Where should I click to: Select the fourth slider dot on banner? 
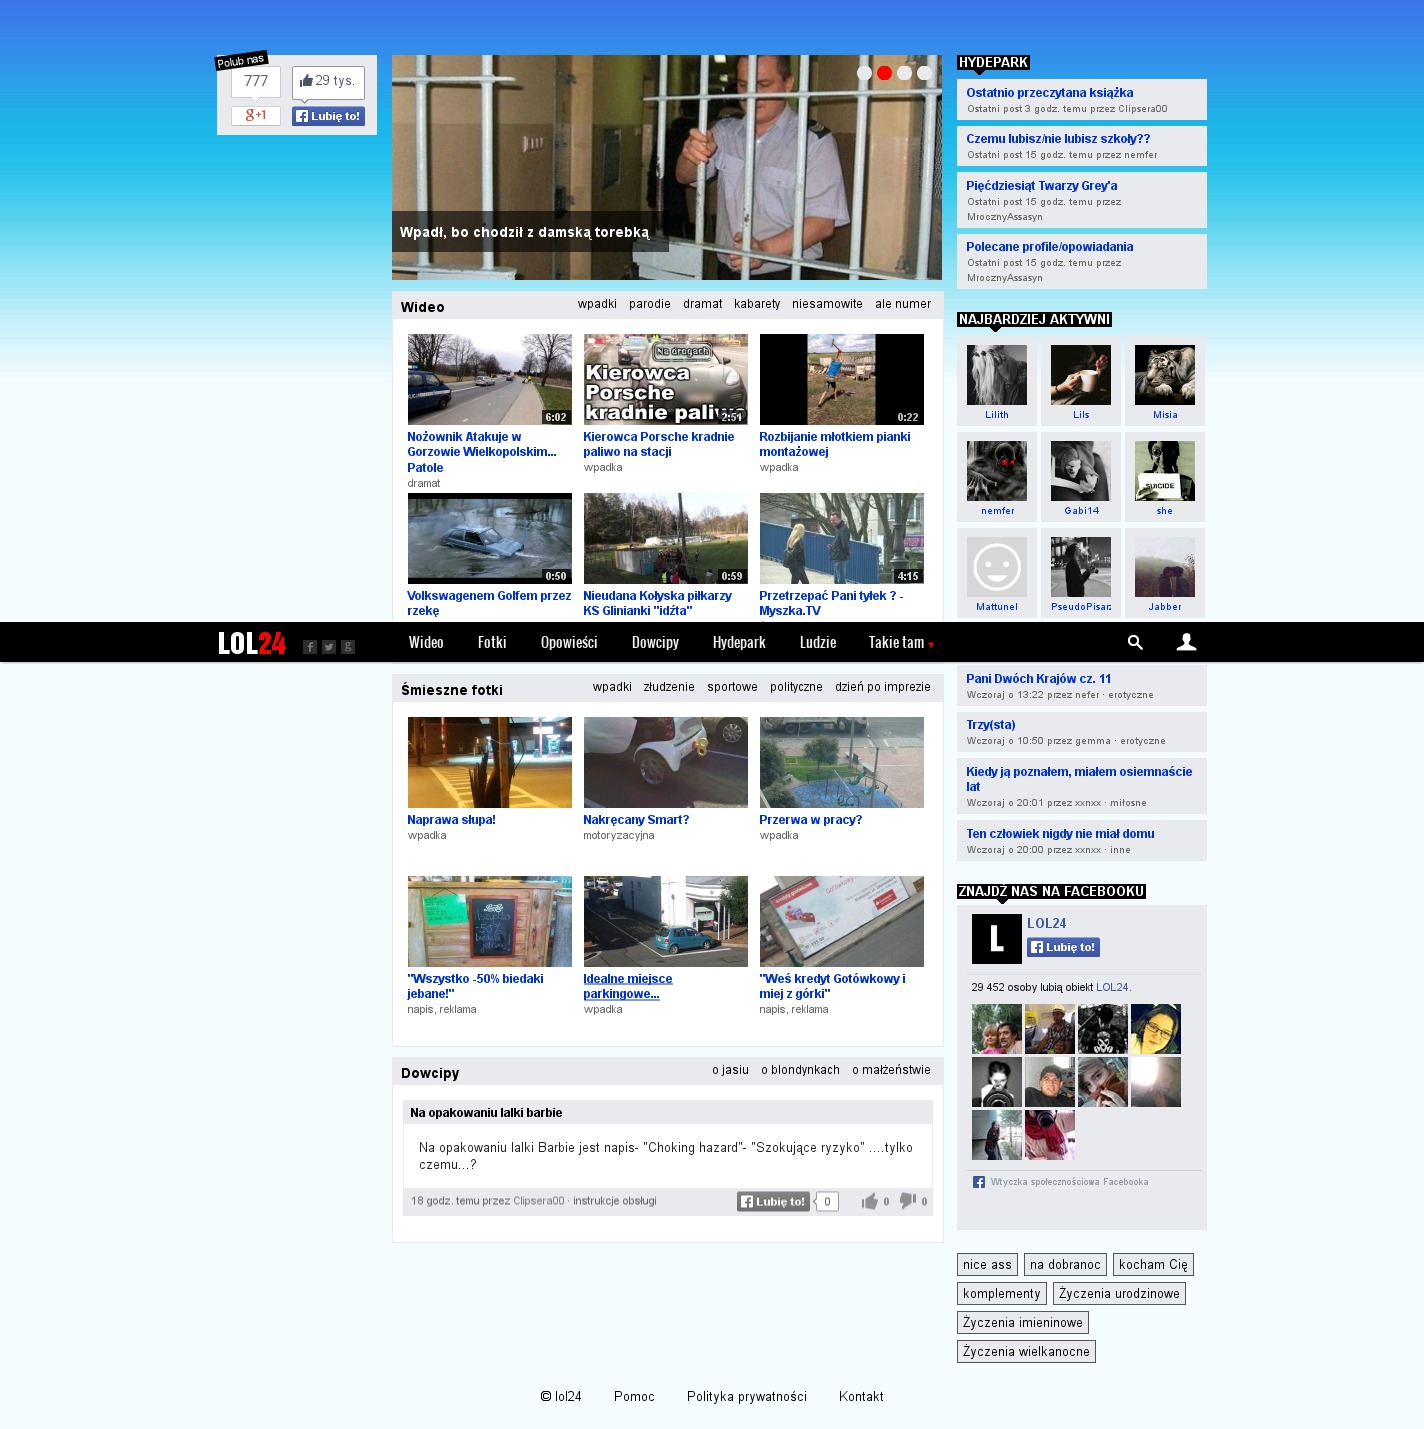(924, 73)
